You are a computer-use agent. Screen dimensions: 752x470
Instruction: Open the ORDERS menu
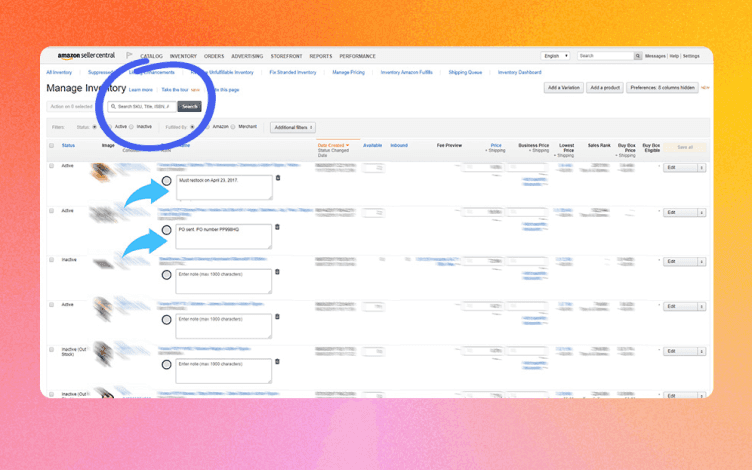coord(214,56)
